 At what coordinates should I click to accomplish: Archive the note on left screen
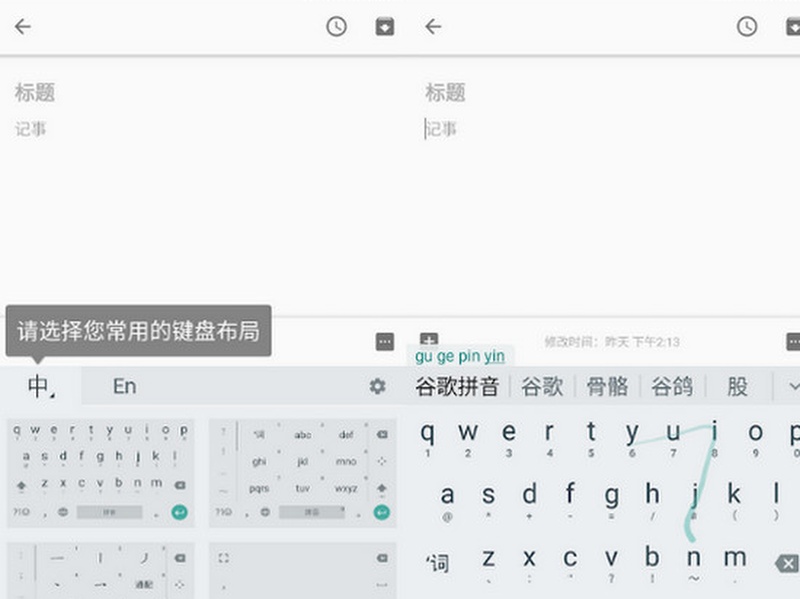385,27
